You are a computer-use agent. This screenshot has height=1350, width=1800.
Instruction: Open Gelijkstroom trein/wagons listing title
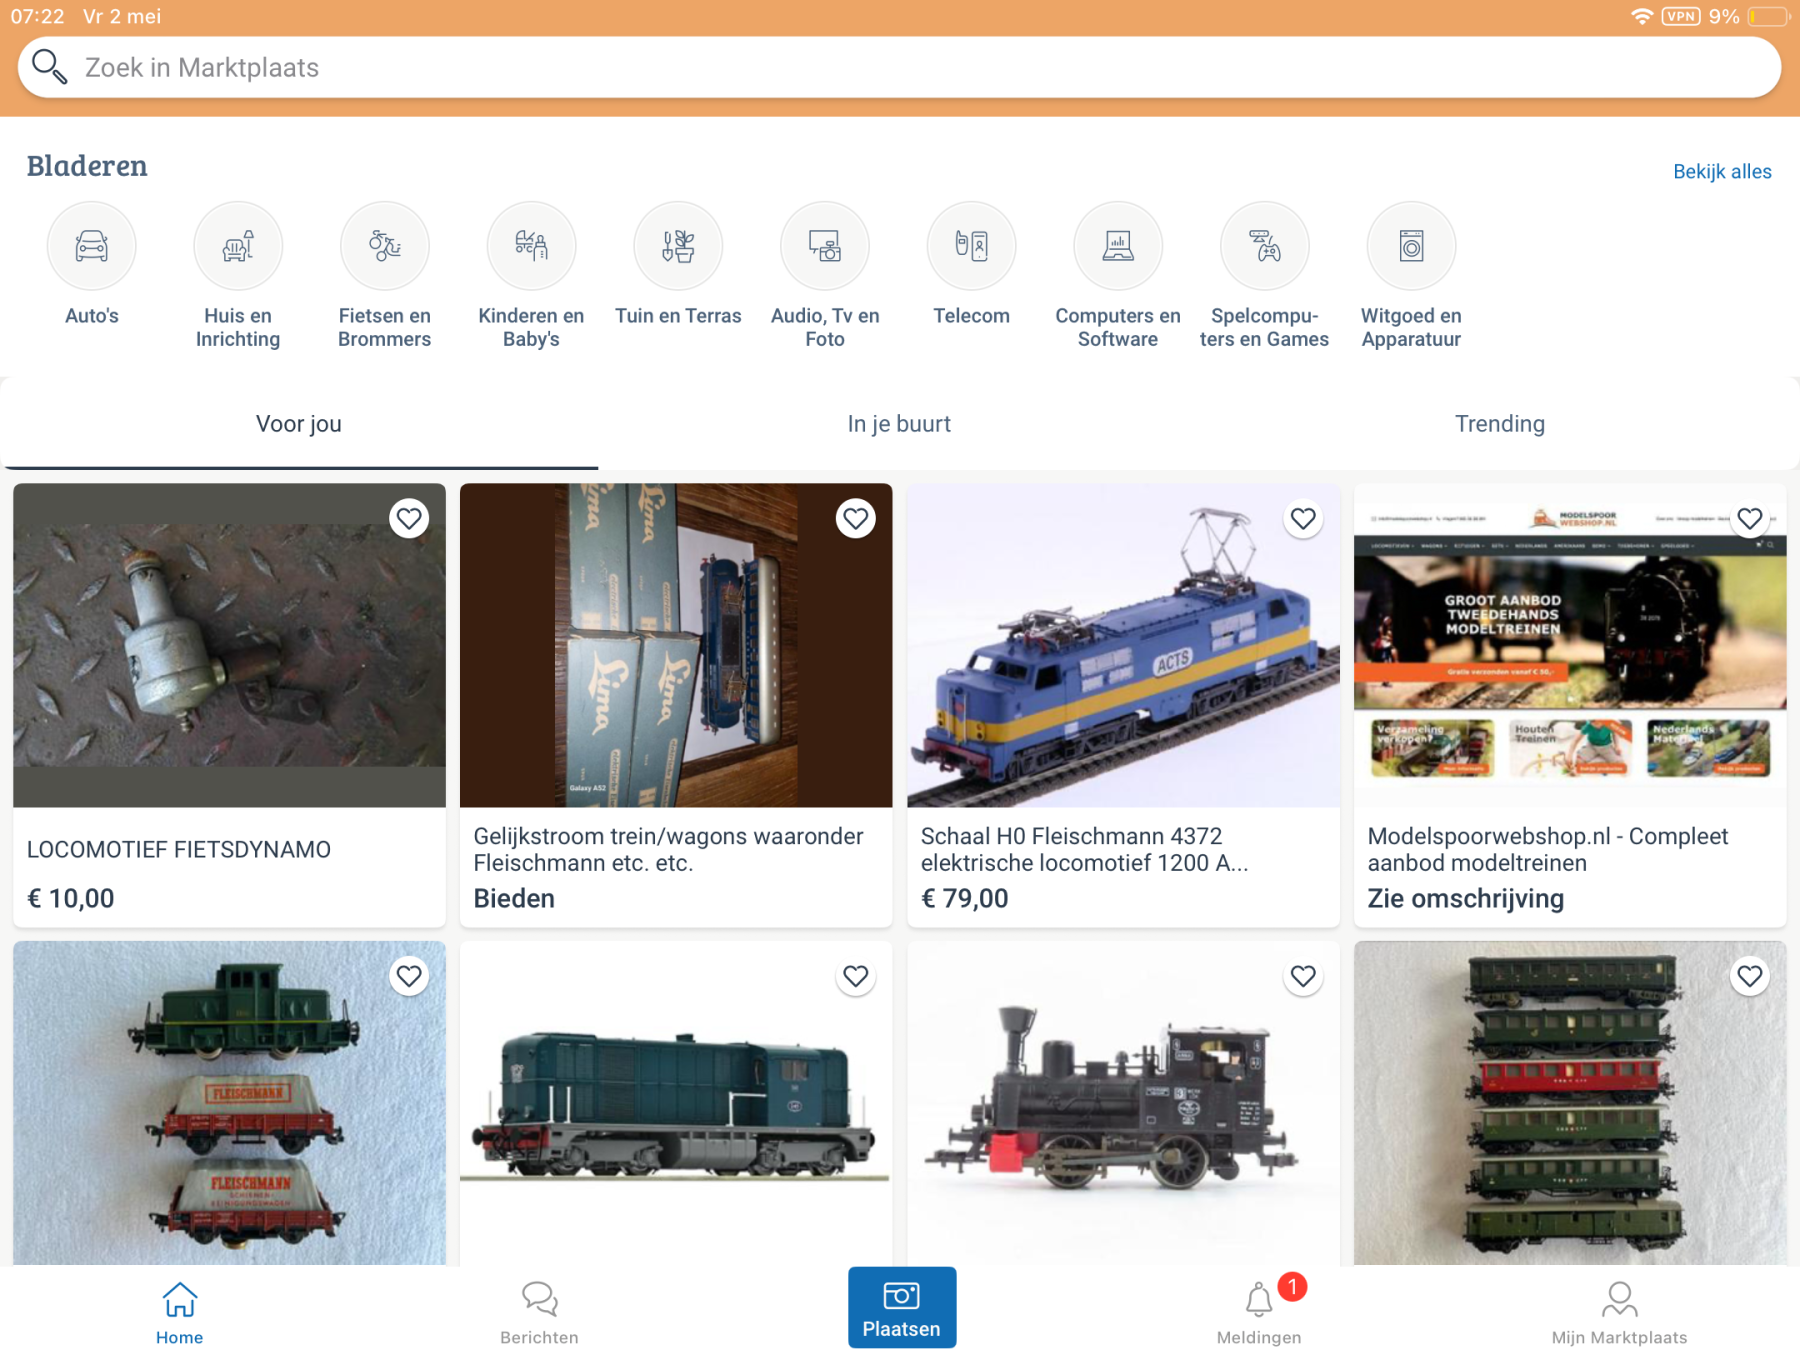click(x=668, y=849)
